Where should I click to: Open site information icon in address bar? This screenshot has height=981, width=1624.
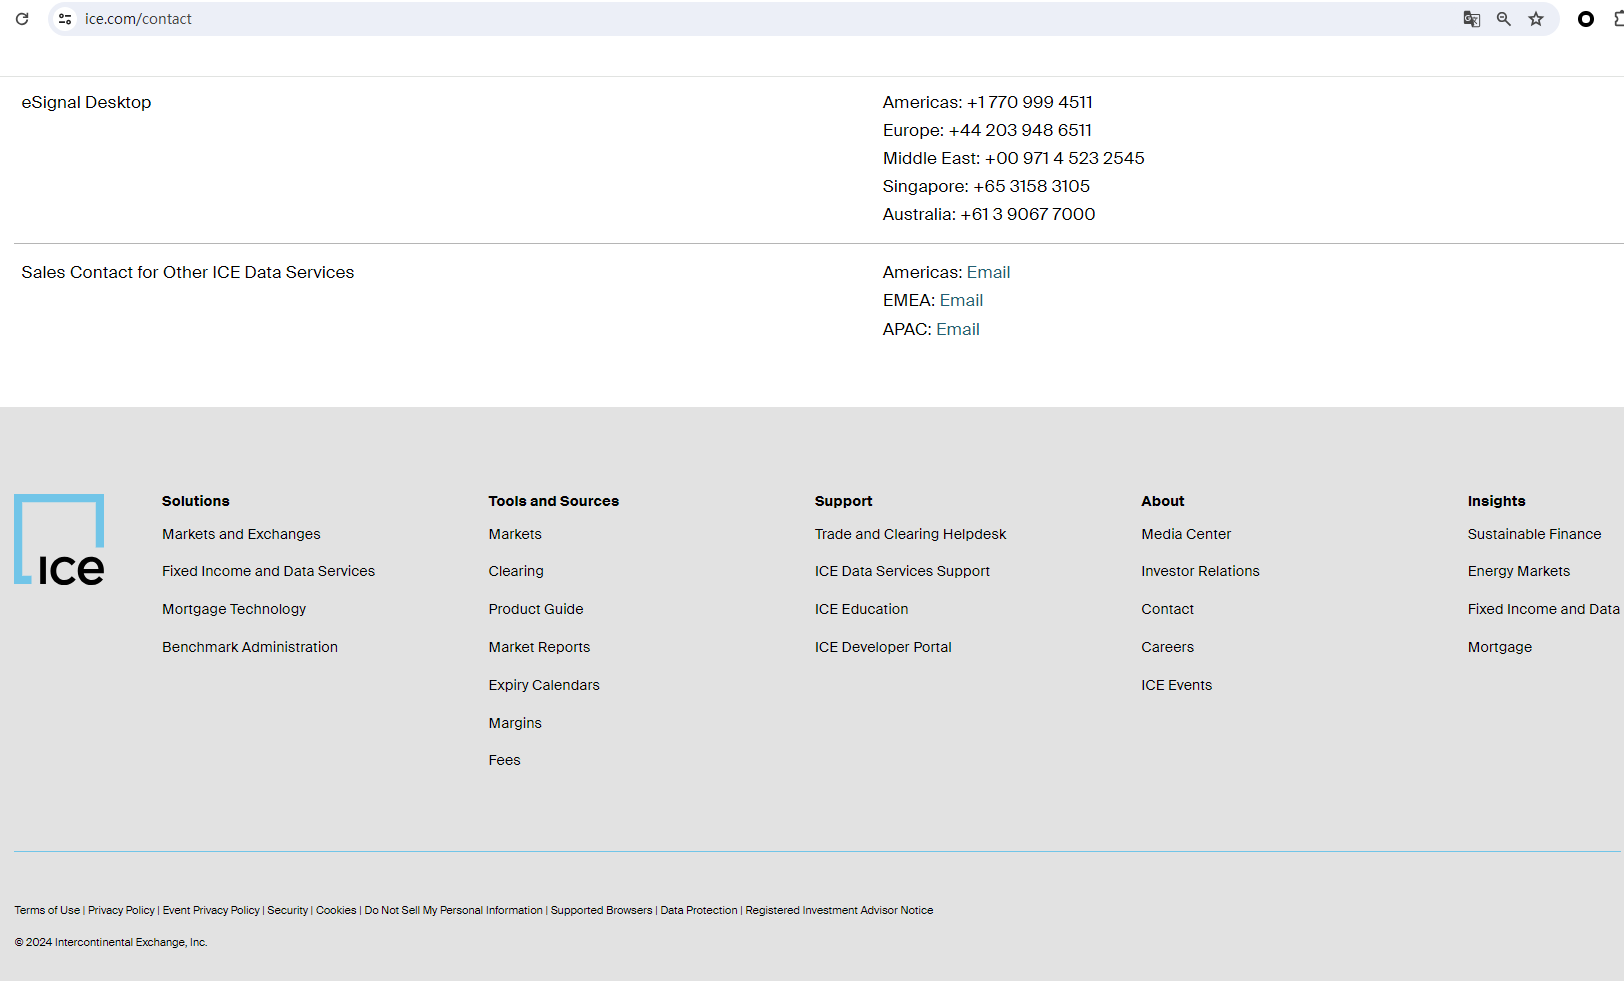tap(65, 19)
